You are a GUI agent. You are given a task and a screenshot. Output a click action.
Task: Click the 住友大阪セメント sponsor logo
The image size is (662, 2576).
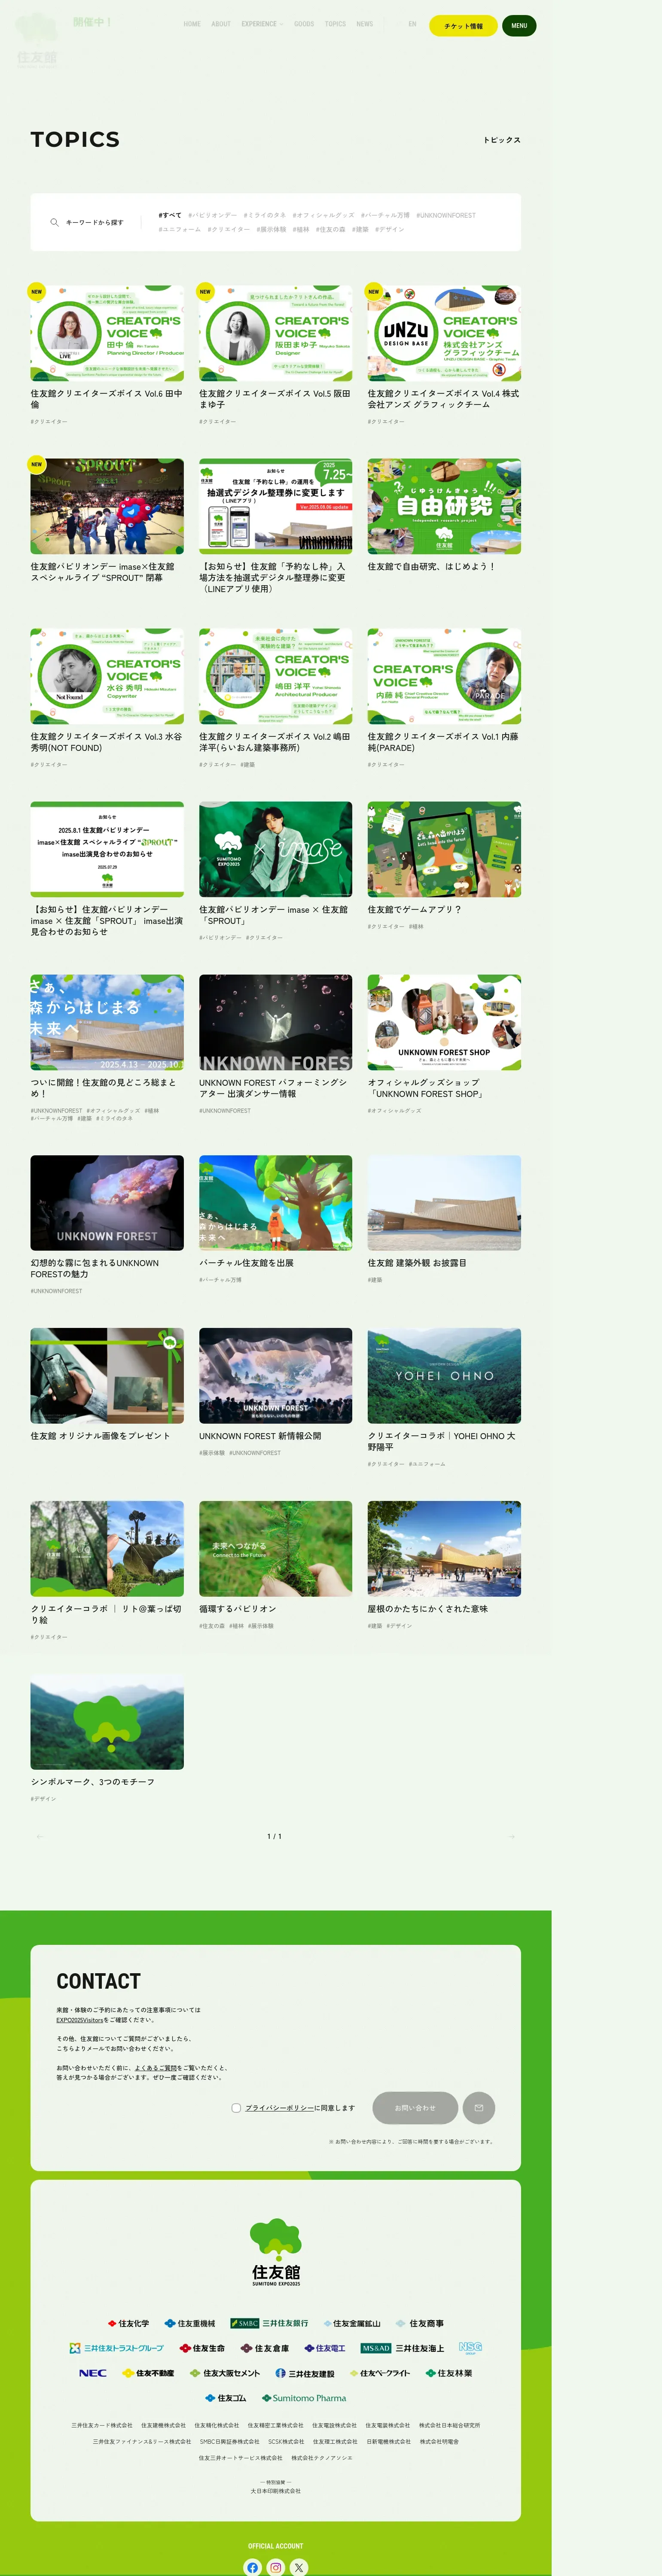coord(225,2373)
